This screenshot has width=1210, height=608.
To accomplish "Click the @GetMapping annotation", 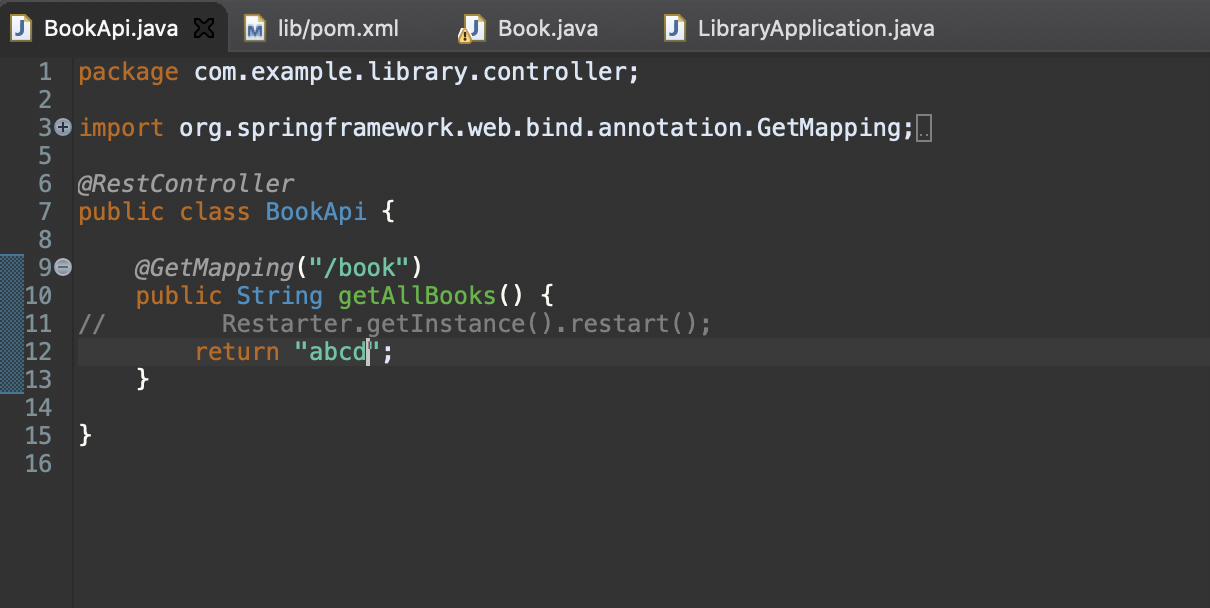I will [x=216, y=268].
